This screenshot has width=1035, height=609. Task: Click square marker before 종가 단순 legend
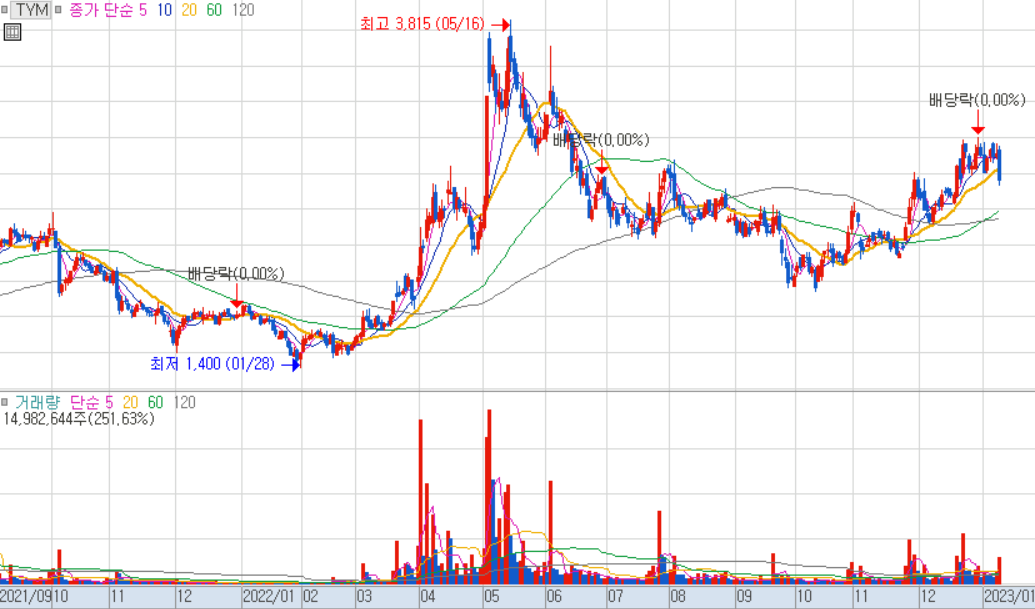(58, 10)
